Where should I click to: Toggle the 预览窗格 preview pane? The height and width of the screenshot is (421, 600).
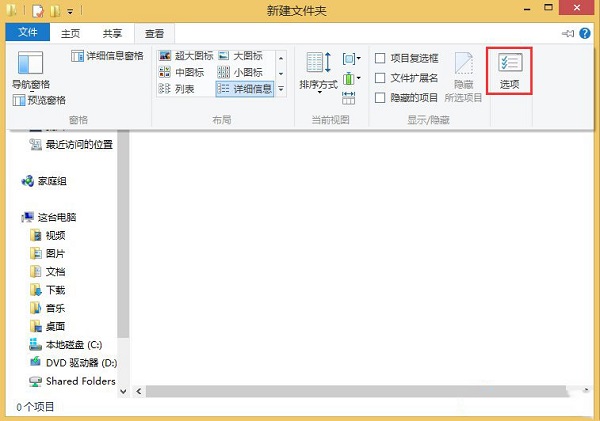tap(40, 100)
